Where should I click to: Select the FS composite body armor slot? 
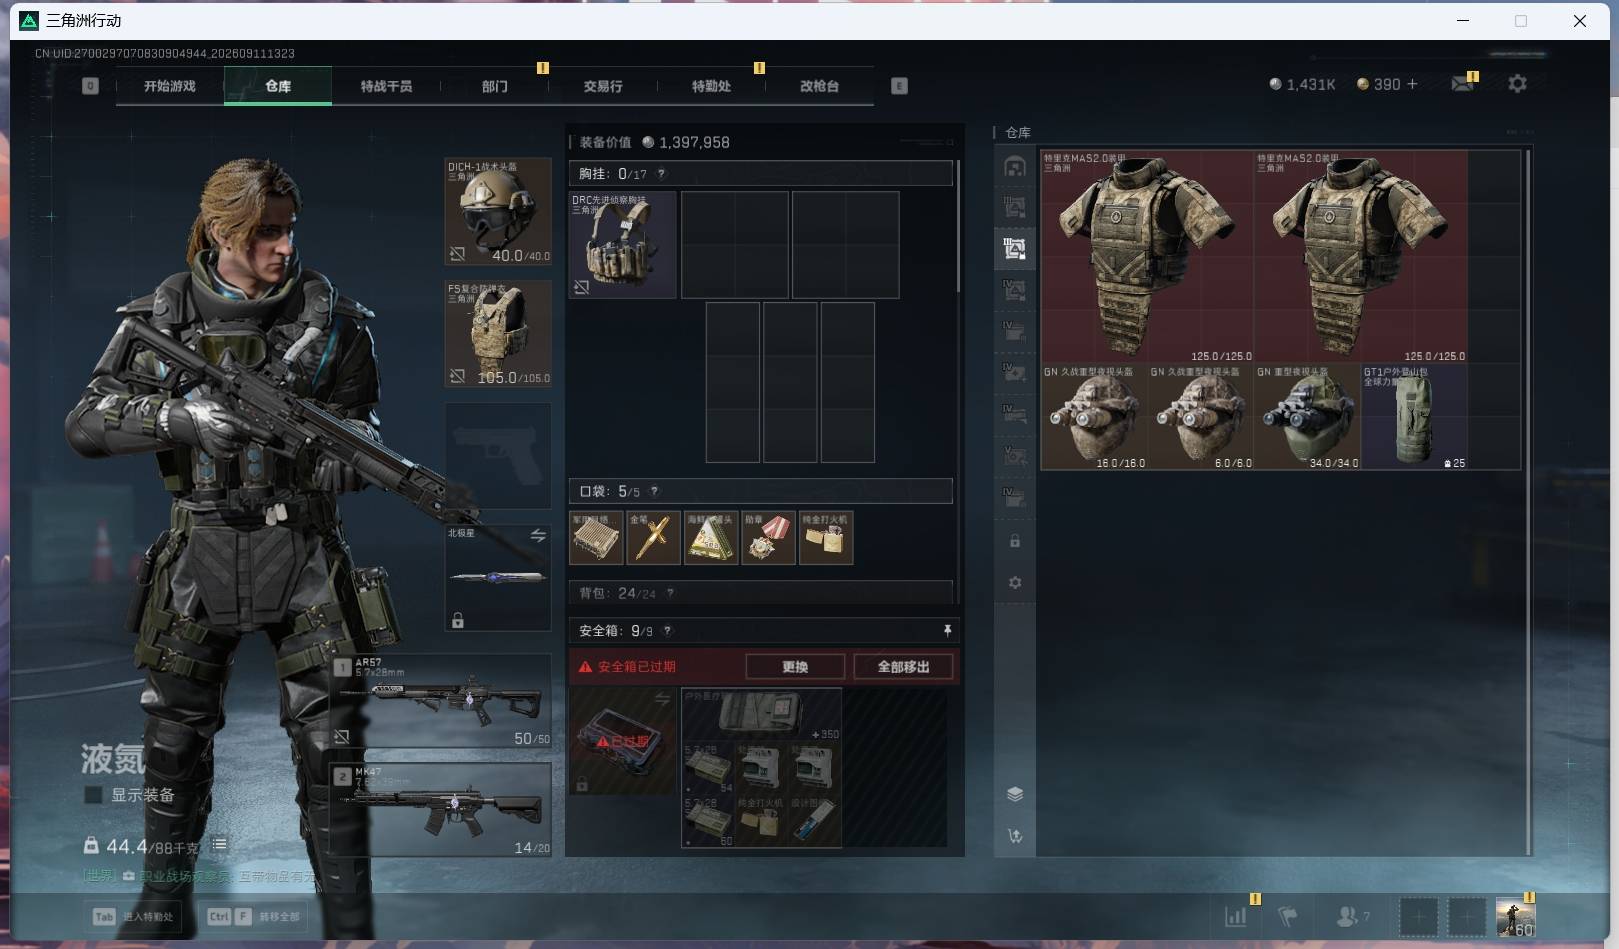click(x=498, y=334)
